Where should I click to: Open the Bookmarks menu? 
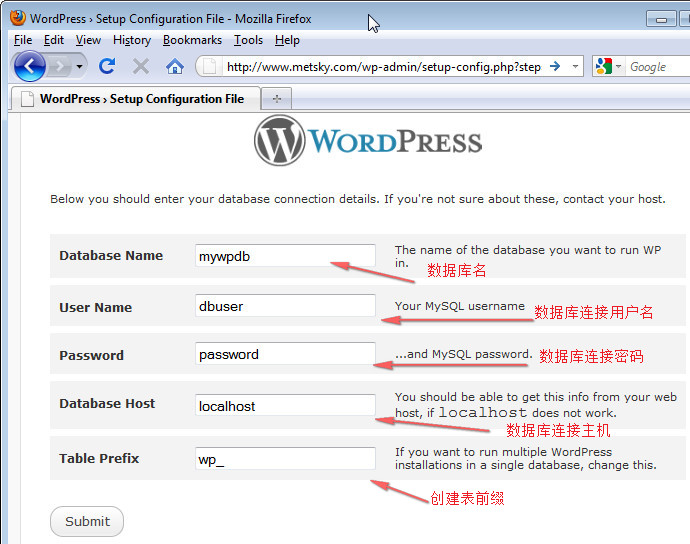point(192,40)
